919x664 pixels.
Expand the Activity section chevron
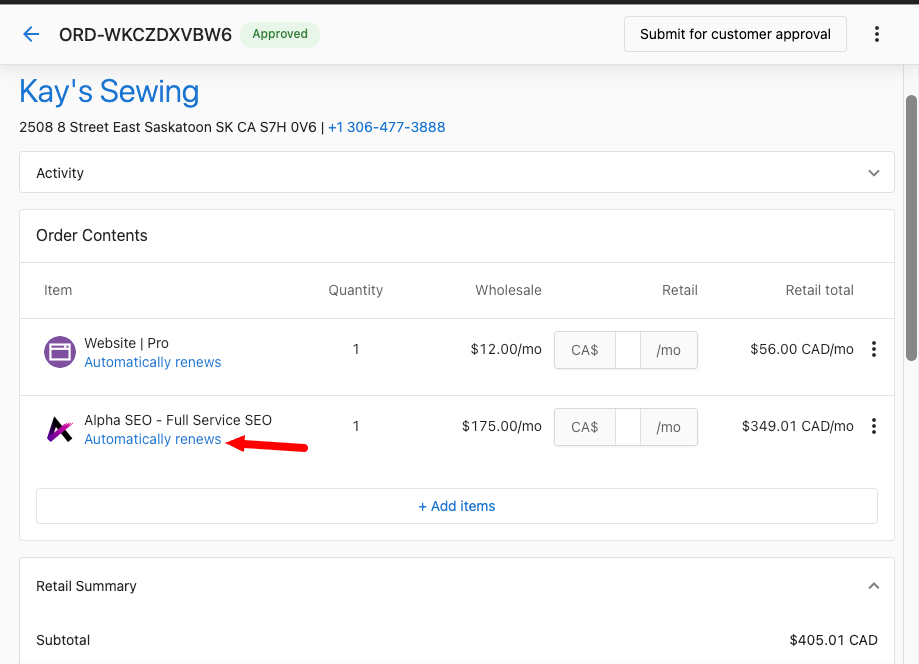[874, 173]
